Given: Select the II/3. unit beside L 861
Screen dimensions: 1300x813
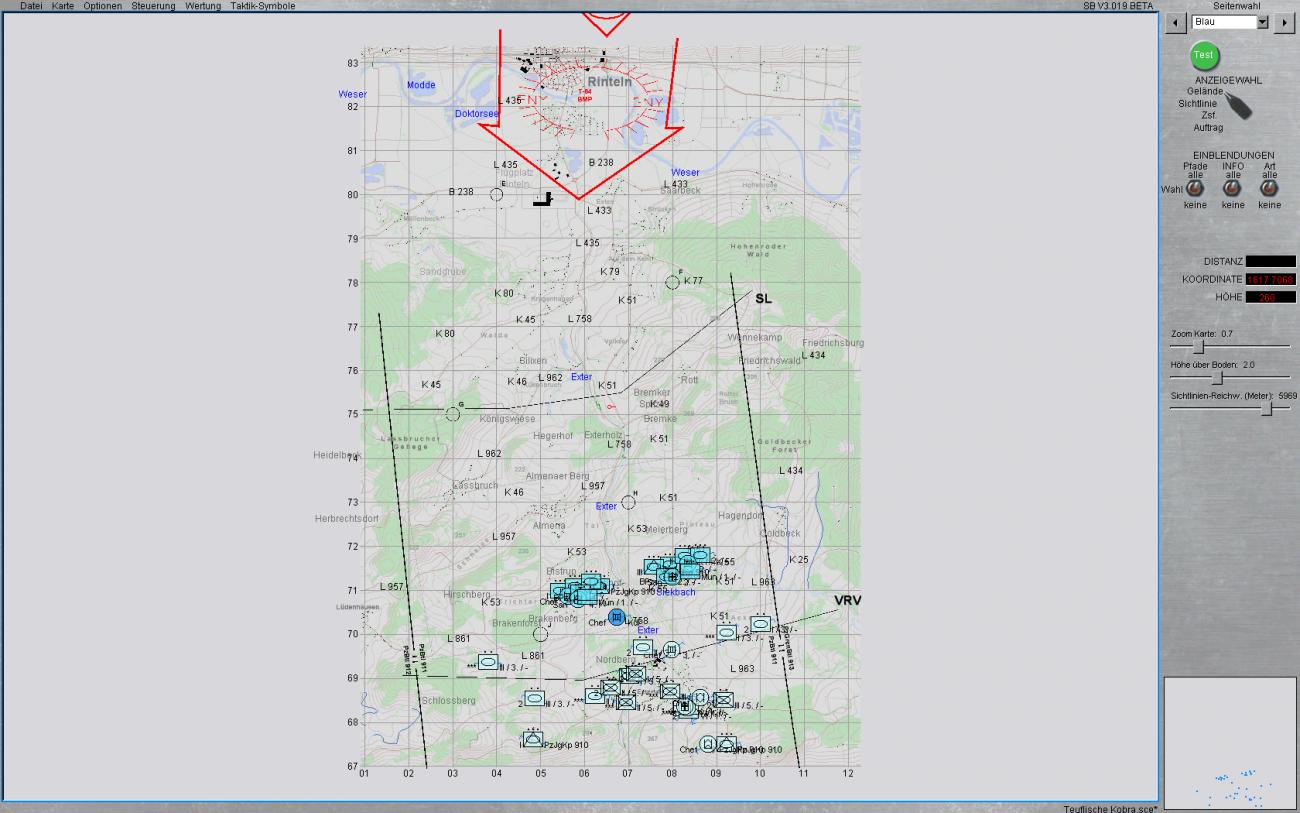Looking at the screenshot, I should (488, 661).
